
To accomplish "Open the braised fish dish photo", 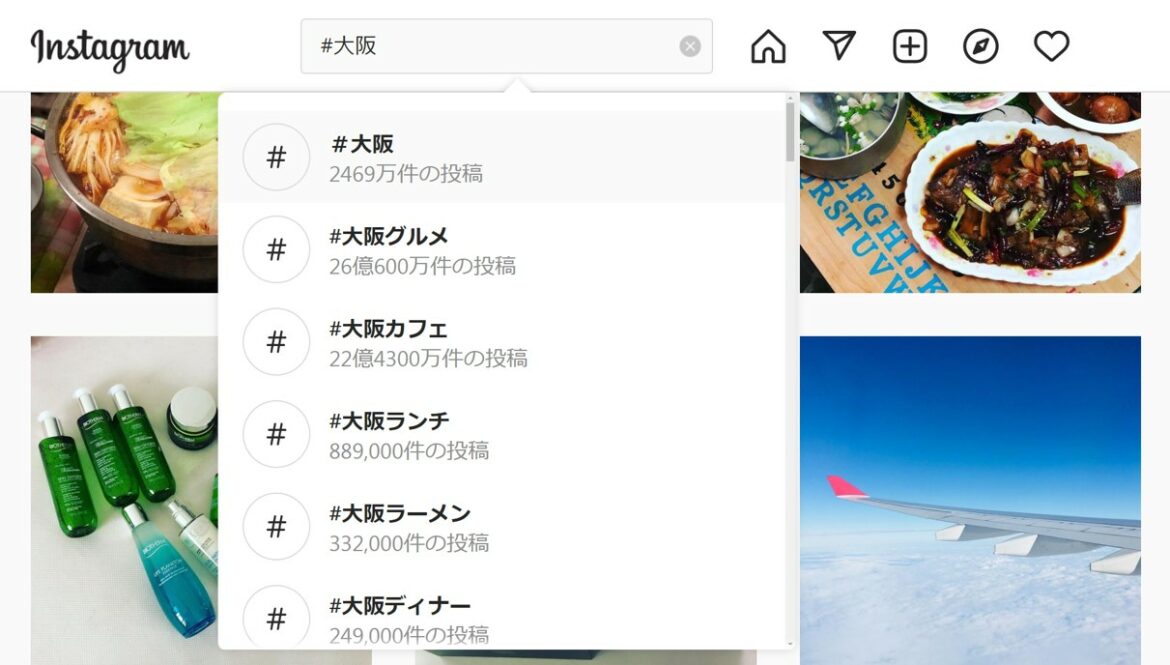I will coord(970,193).
